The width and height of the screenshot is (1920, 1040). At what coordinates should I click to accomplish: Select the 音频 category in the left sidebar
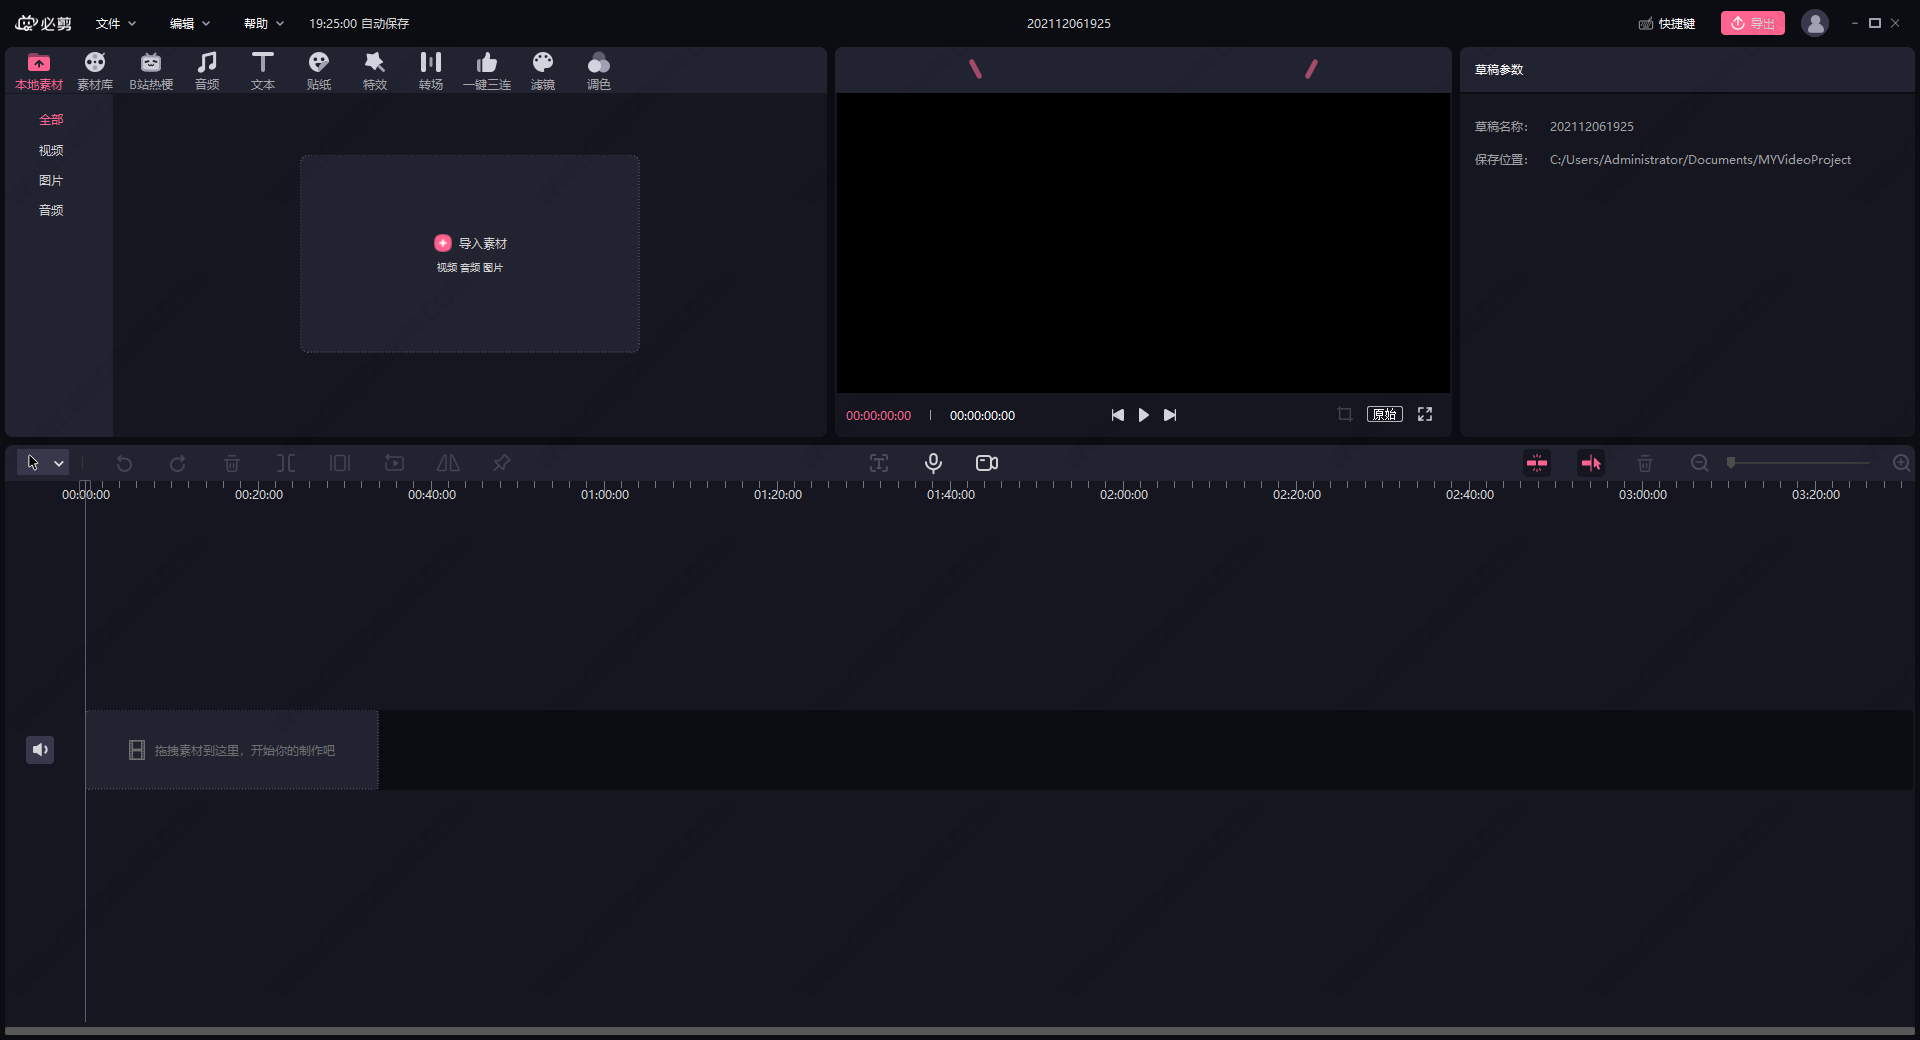pos(51,210)
